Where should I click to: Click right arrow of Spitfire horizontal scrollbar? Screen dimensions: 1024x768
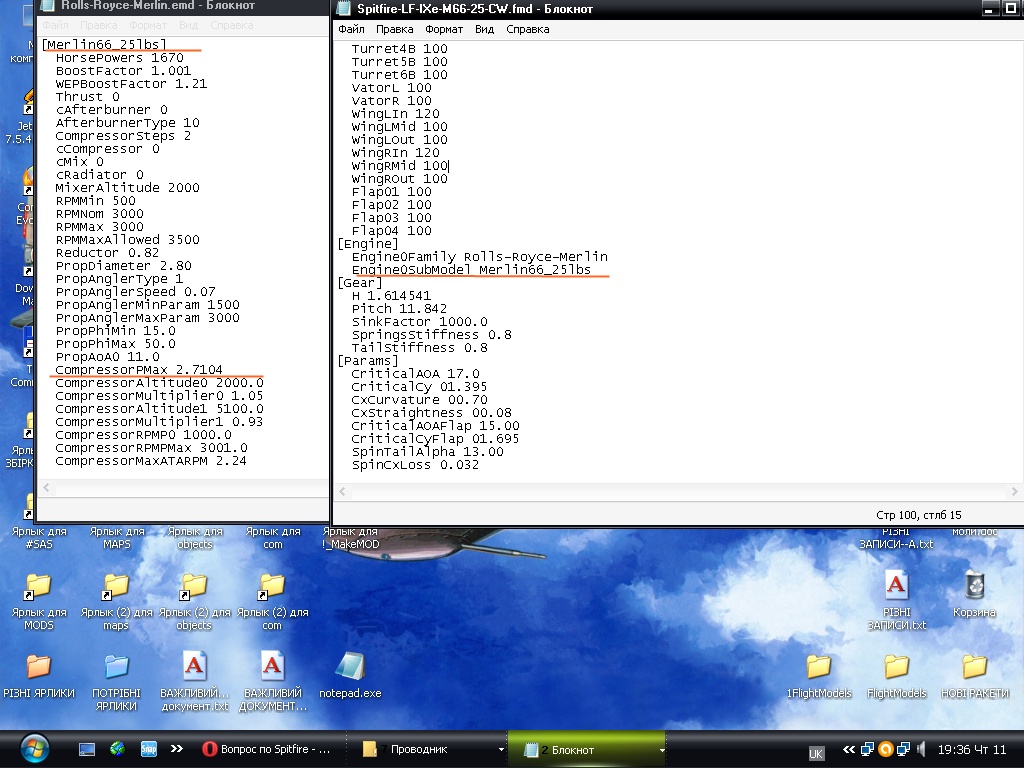click(x=1014, y=491)
